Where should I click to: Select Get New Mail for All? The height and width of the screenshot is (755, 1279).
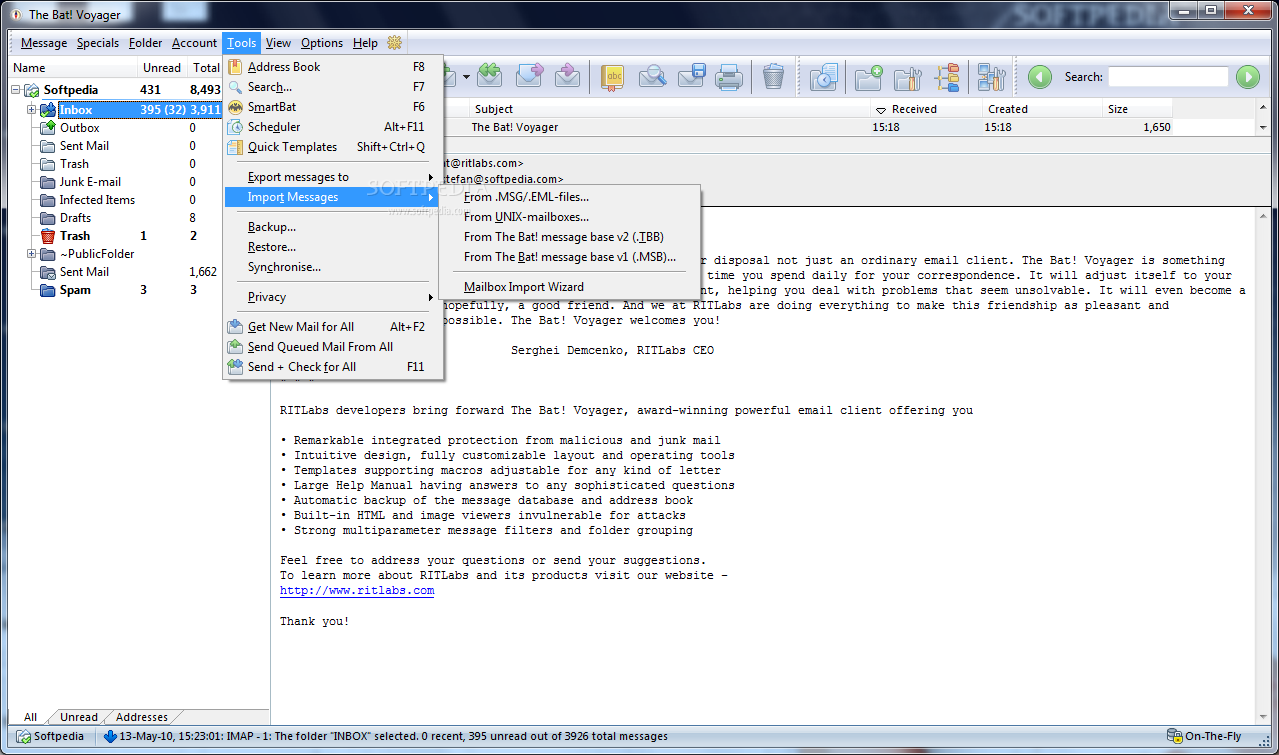tap(333, 327)
